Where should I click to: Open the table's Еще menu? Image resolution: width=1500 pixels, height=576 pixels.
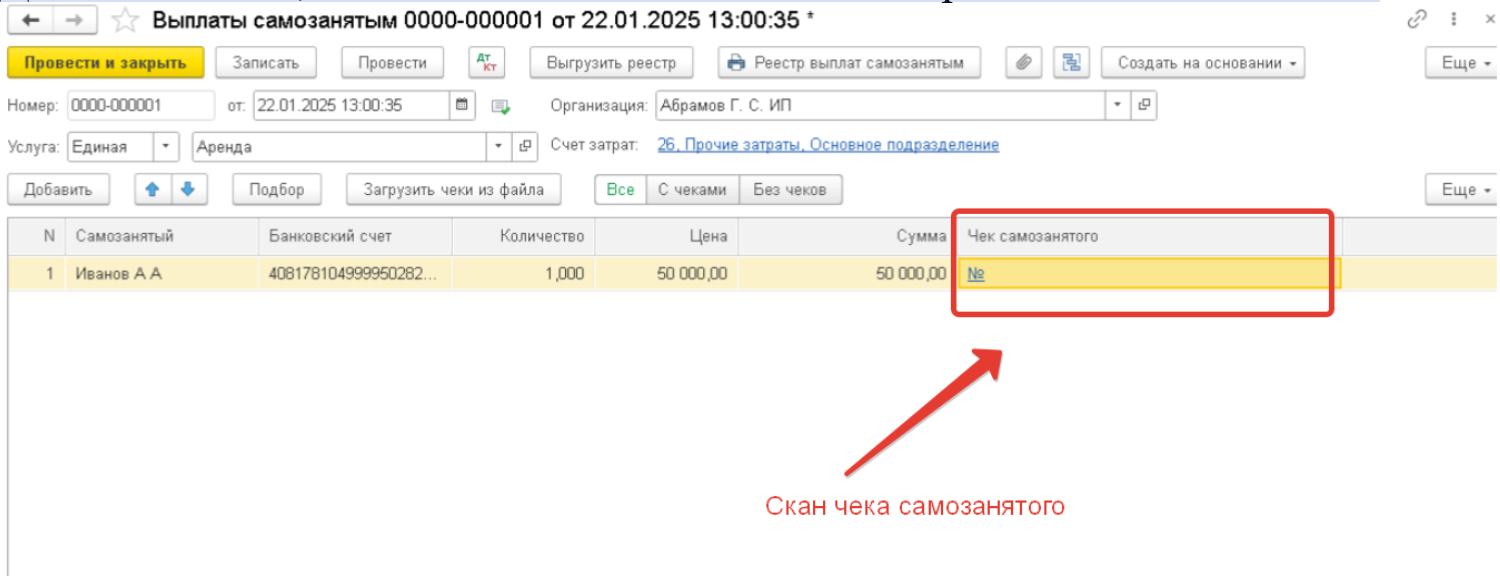coord(1461,189)
